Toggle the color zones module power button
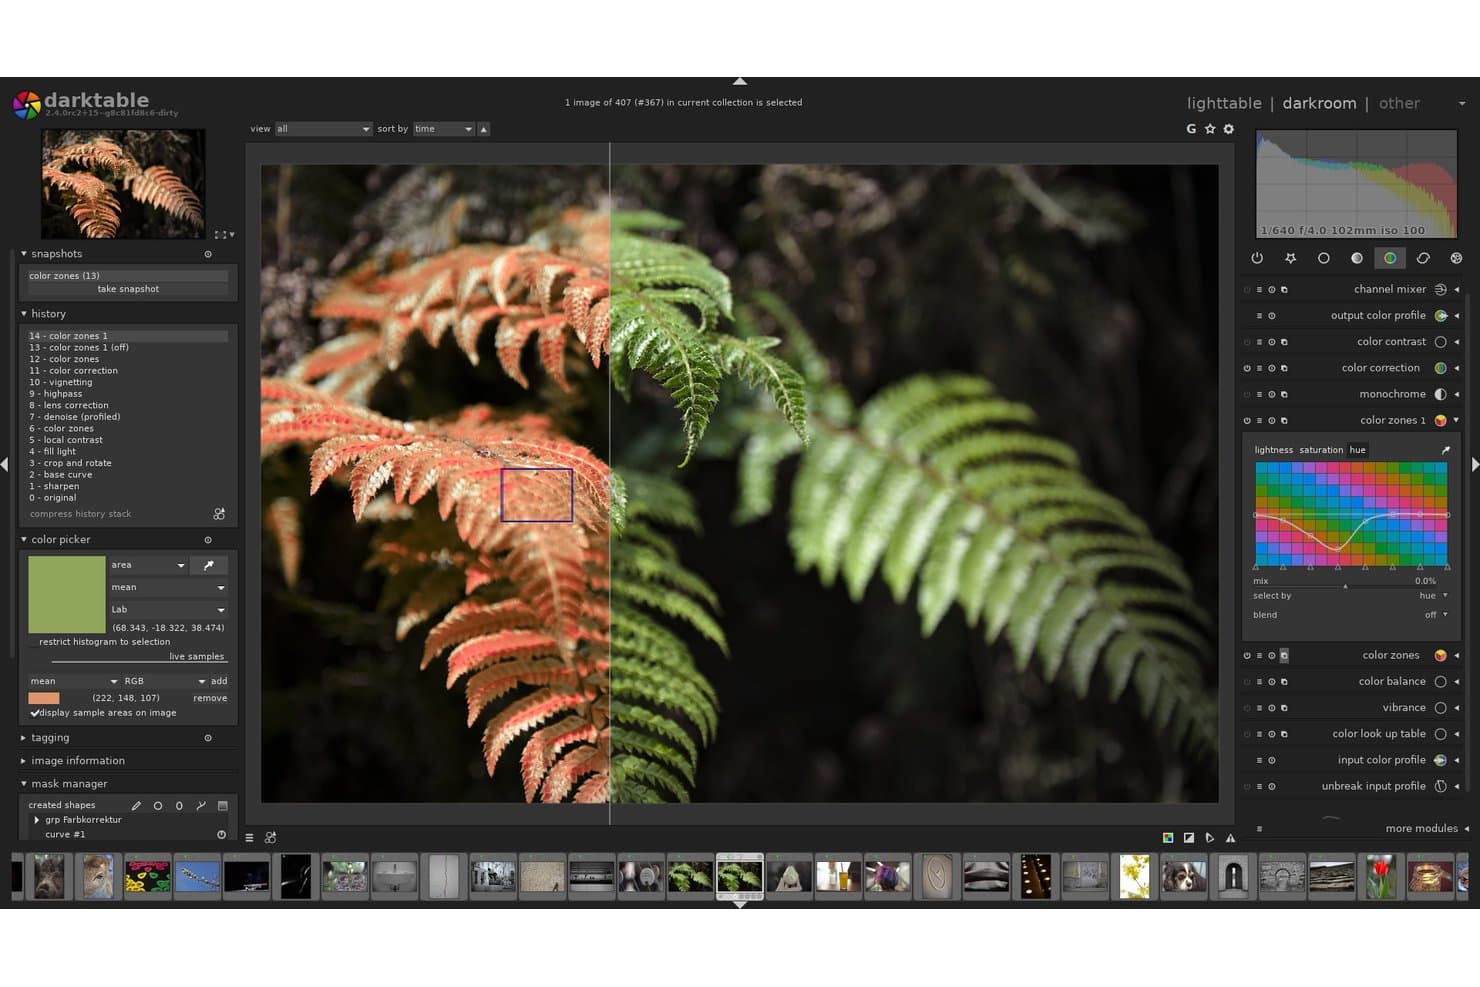 click(1247, 656)
